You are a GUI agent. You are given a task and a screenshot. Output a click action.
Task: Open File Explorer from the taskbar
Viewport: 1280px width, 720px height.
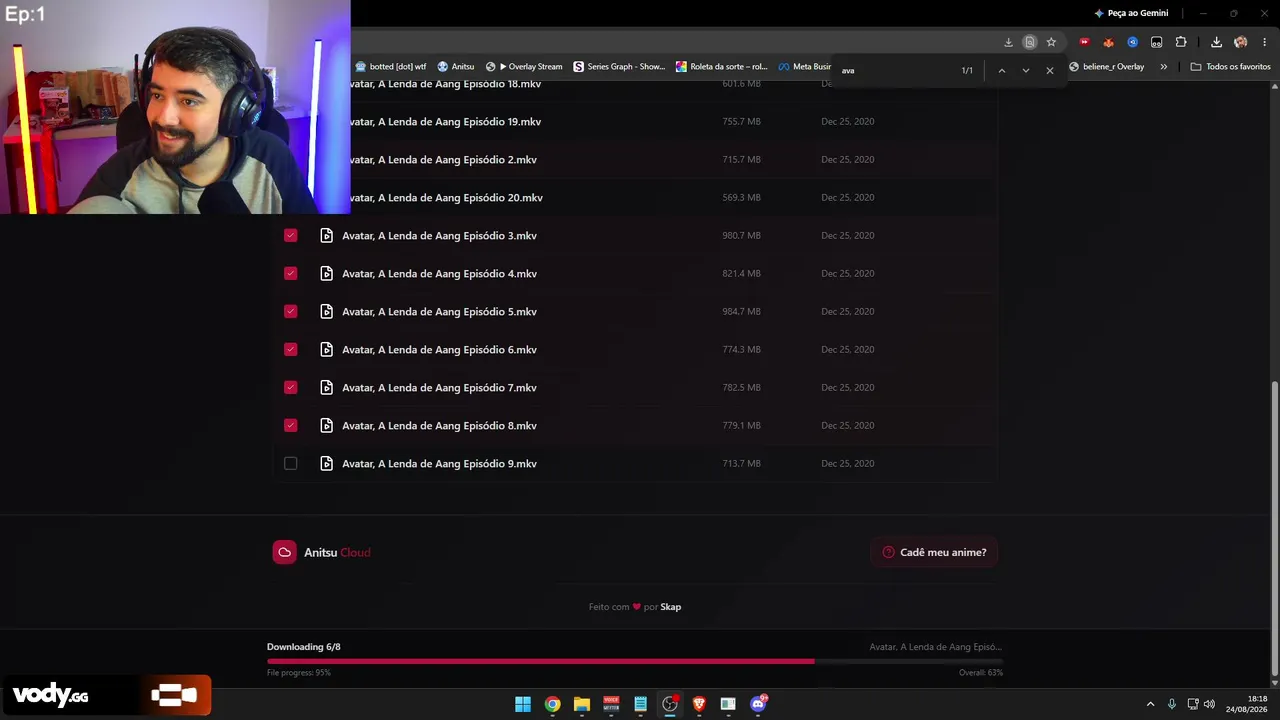582,704
